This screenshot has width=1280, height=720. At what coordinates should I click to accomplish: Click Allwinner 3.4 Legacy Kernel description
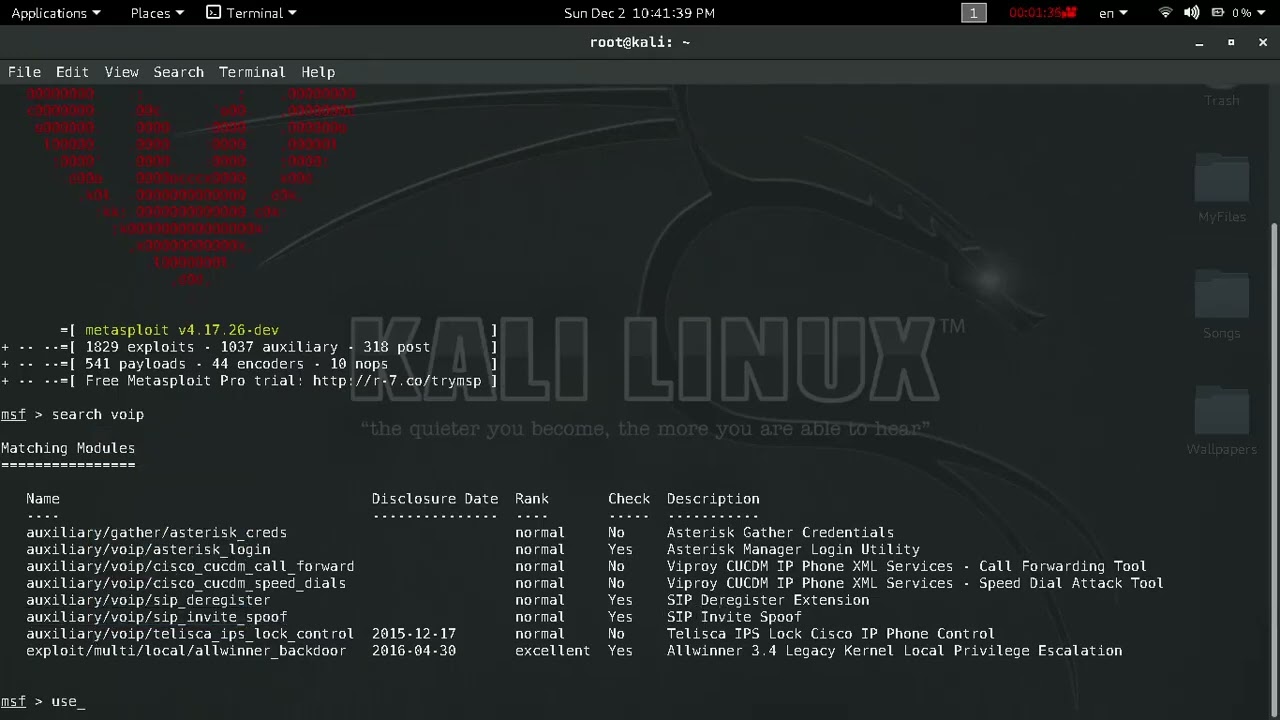pyautogui.click(x=895, y=651)
